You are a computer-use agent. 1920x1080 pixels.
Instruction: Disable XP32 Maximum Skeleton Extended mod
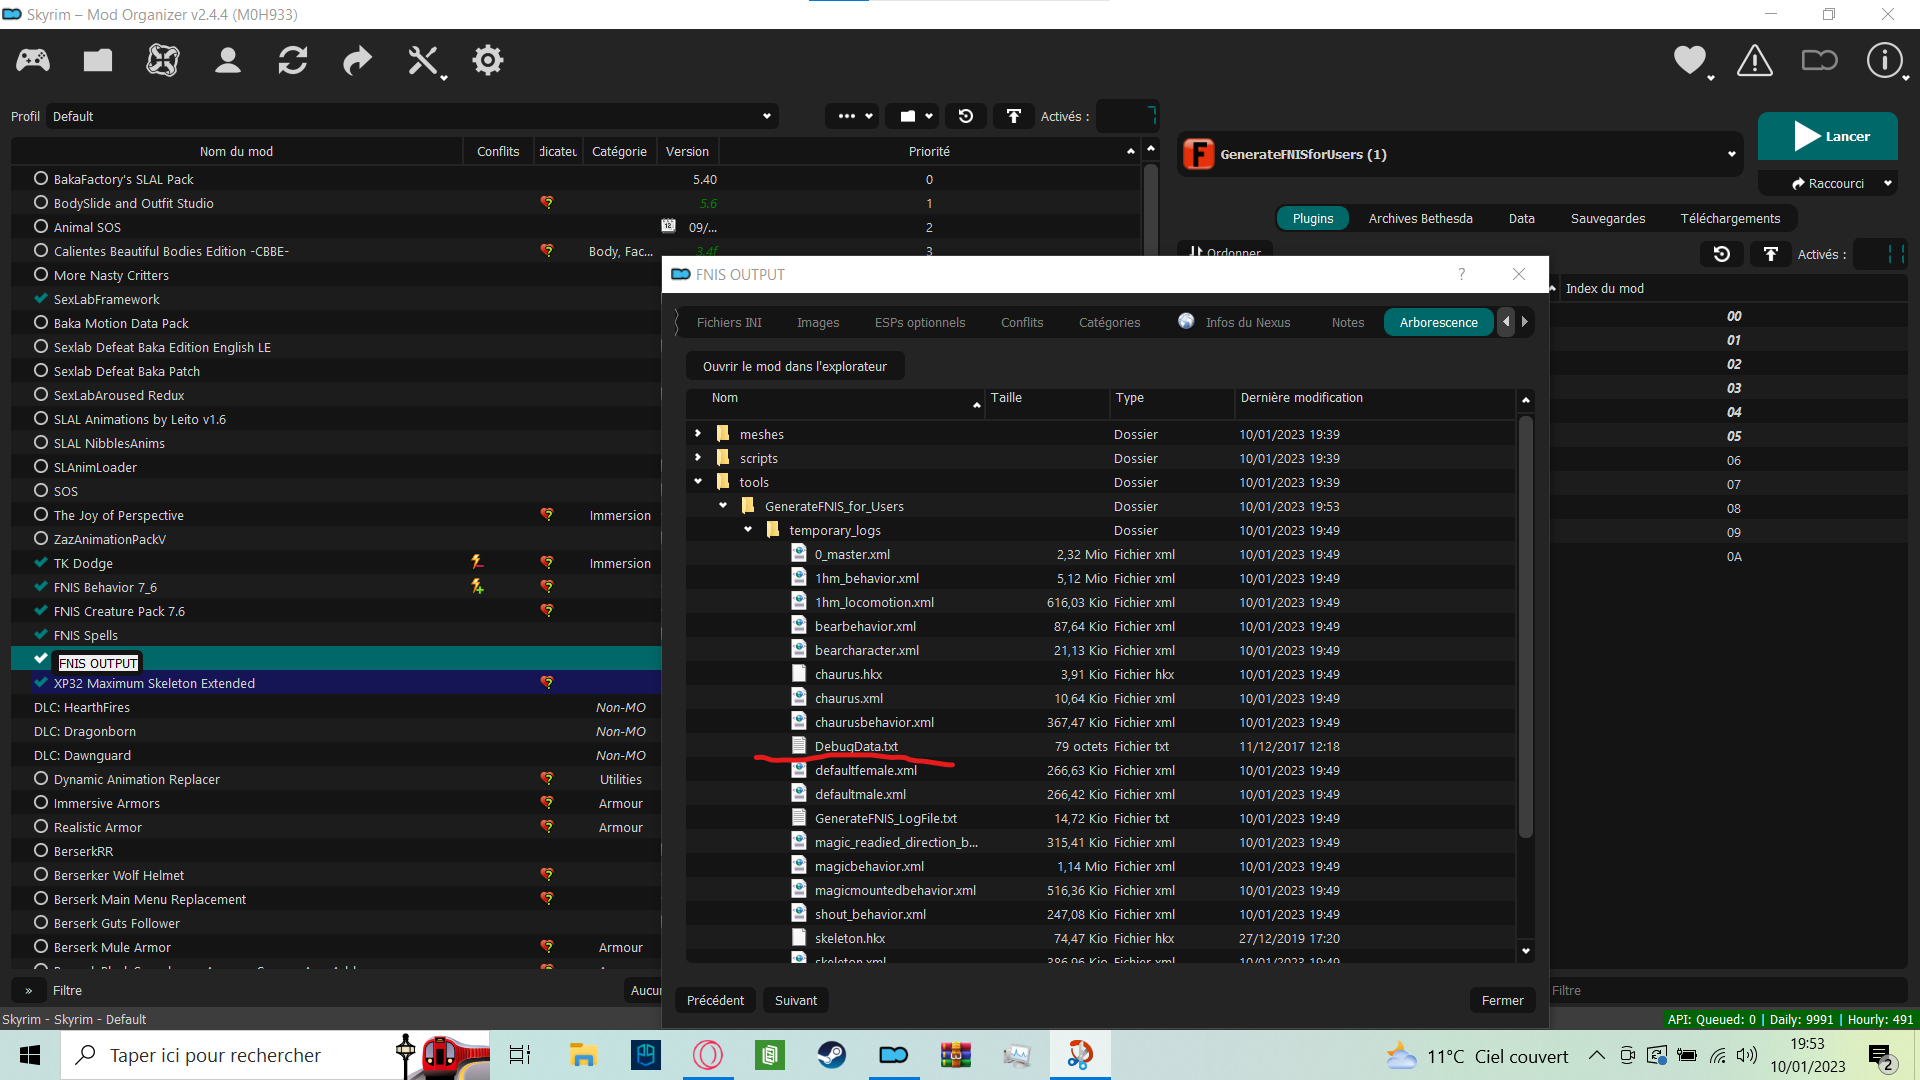pyautogui.click(x=41, y=683)
